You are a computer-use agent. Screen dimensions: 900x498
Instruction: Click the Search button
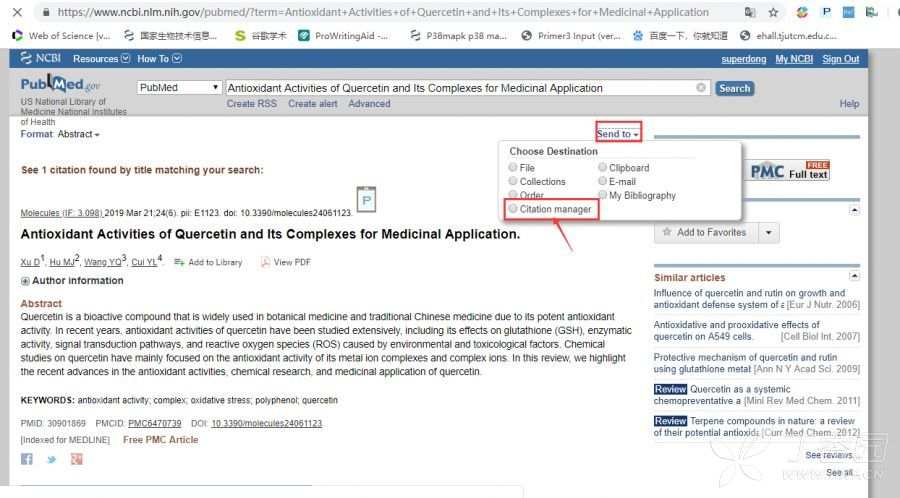pyautogui.click(x=734, y=88)
